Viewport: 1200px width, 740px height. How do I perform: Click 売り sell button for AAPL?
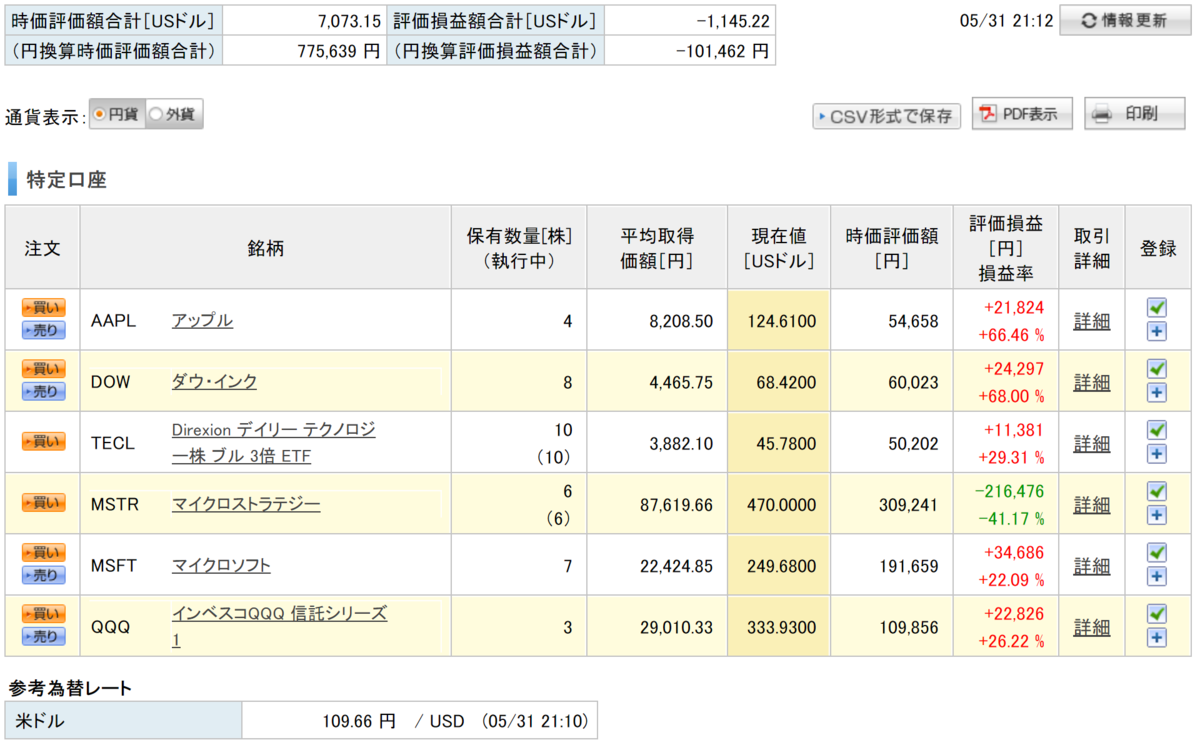click(x=43, y=331)
